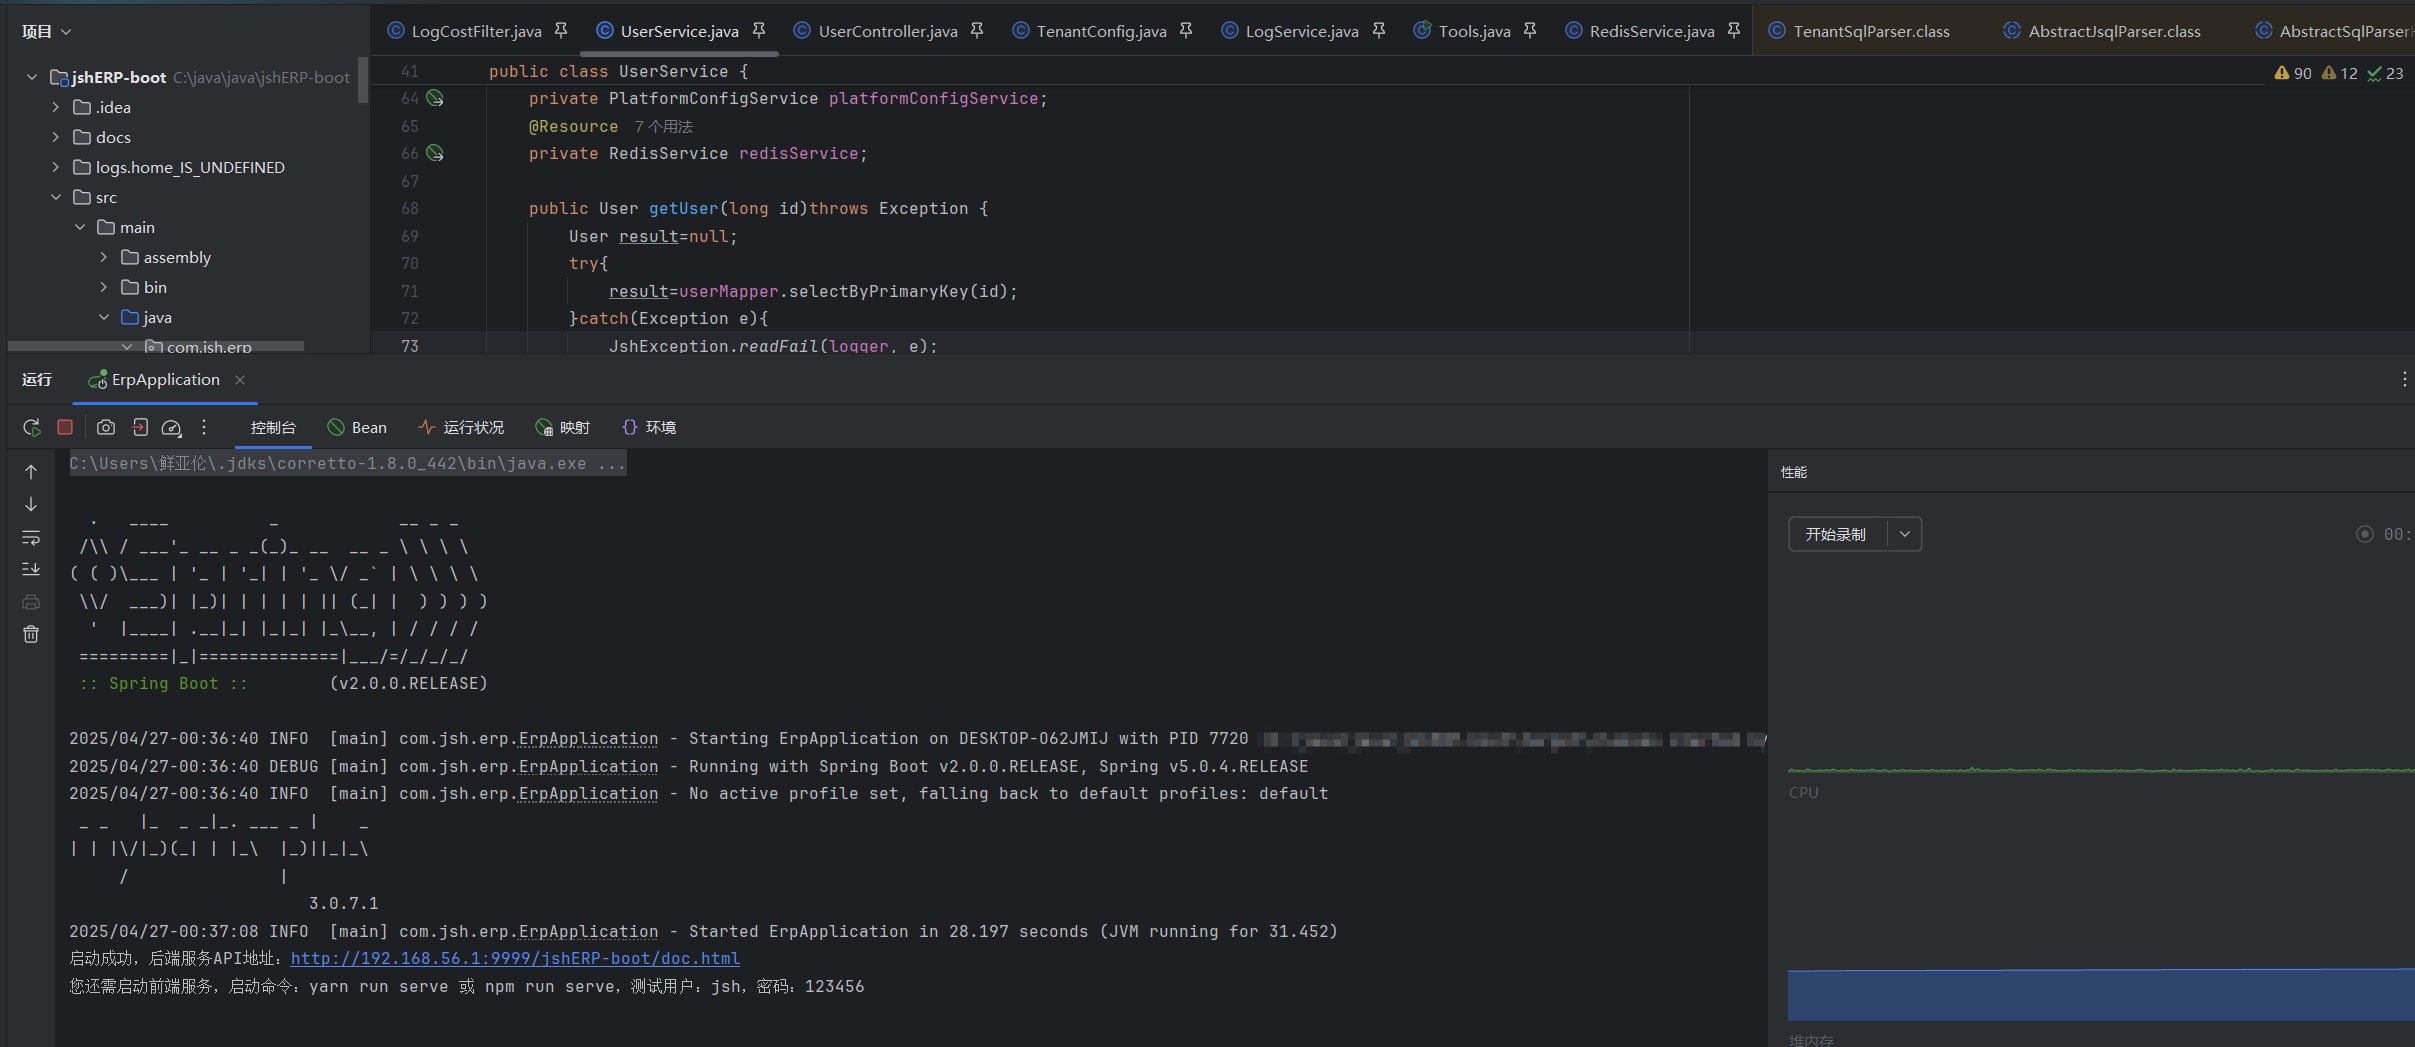Click ErpApplication link in the Starting log line
Viewport: 2415px width, 1047px height.
pos(588,738)
